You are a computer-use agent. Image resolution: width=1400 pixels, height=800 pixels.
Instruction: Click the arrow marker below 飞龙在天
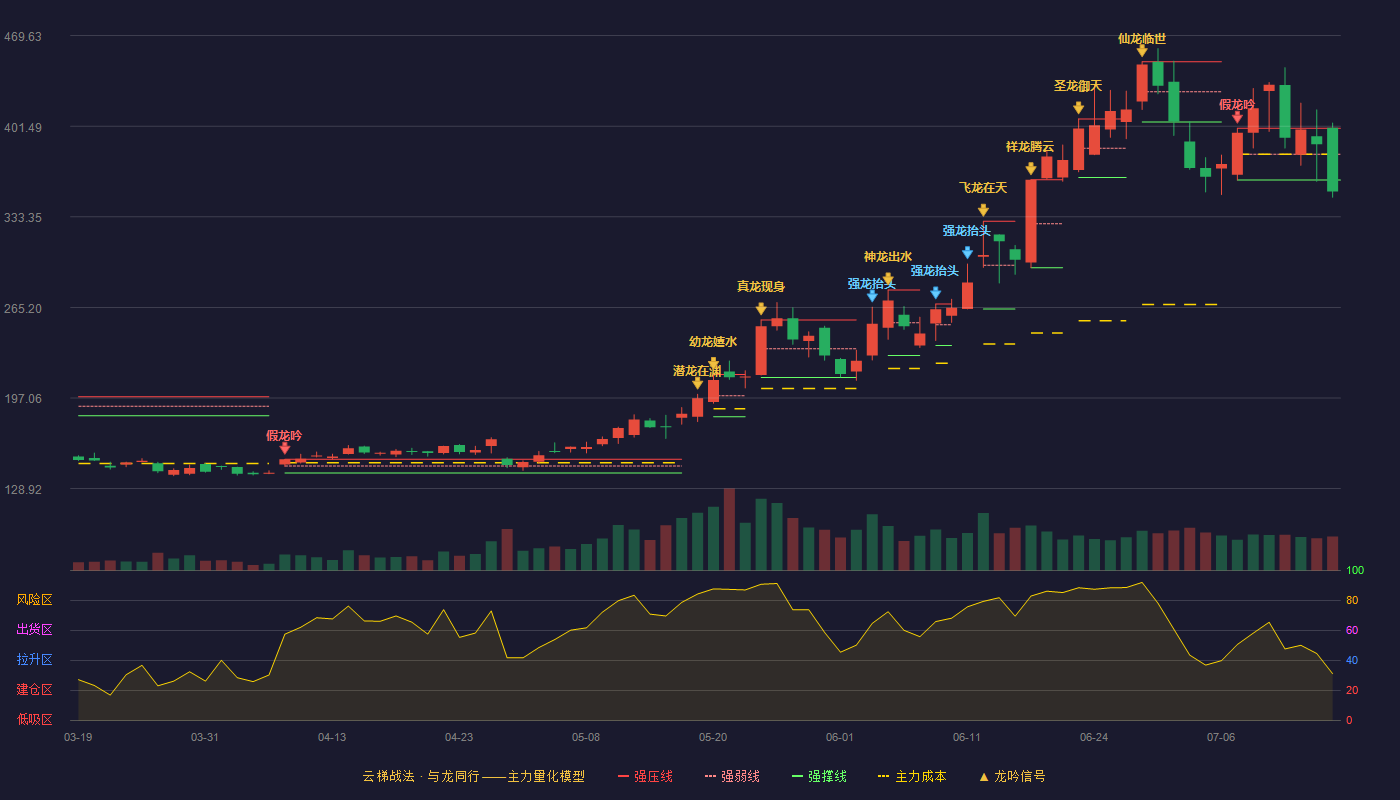[x=983, y=210]
